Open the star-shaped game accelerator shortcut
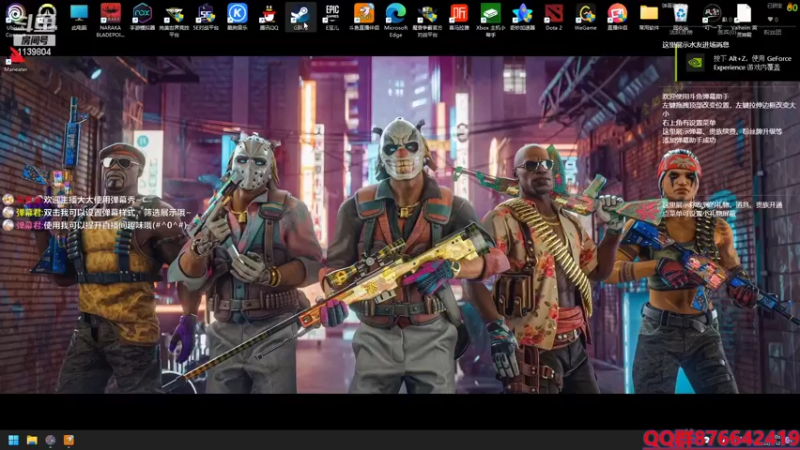 pos(522,17)
